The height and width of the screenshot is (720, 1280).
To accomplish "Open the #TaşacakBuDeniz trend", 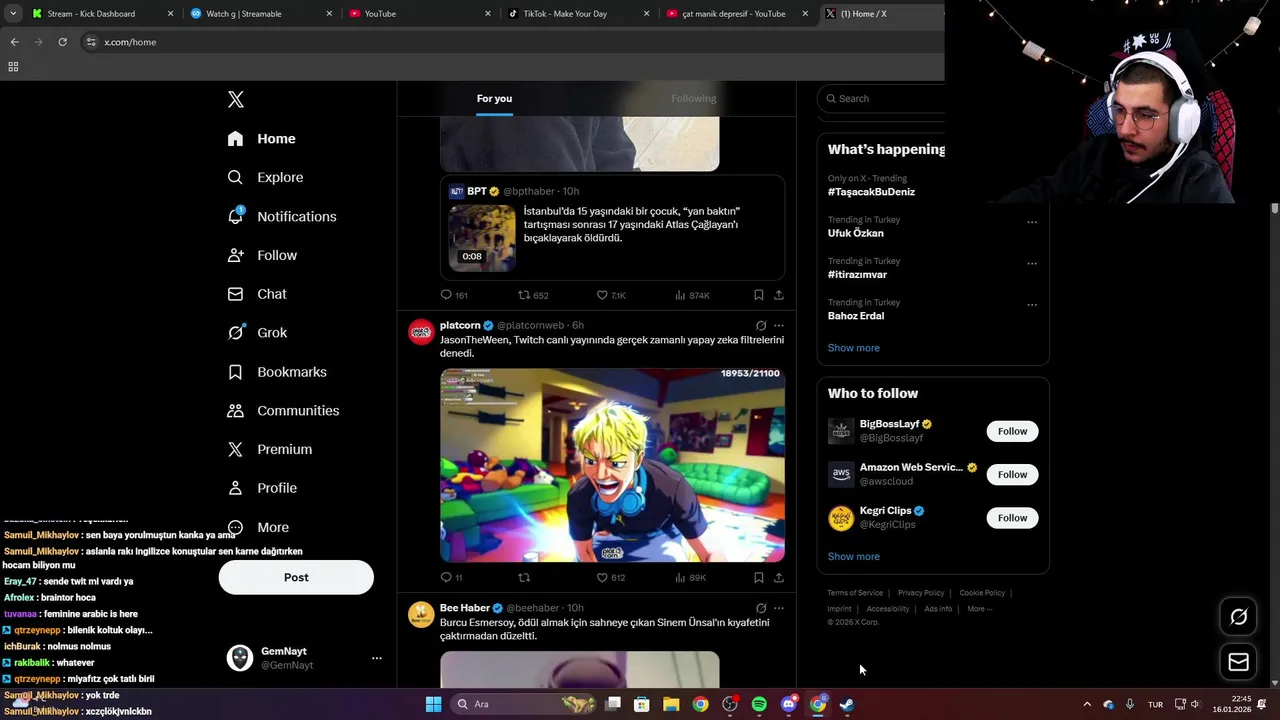I will [x=871, y=192].
